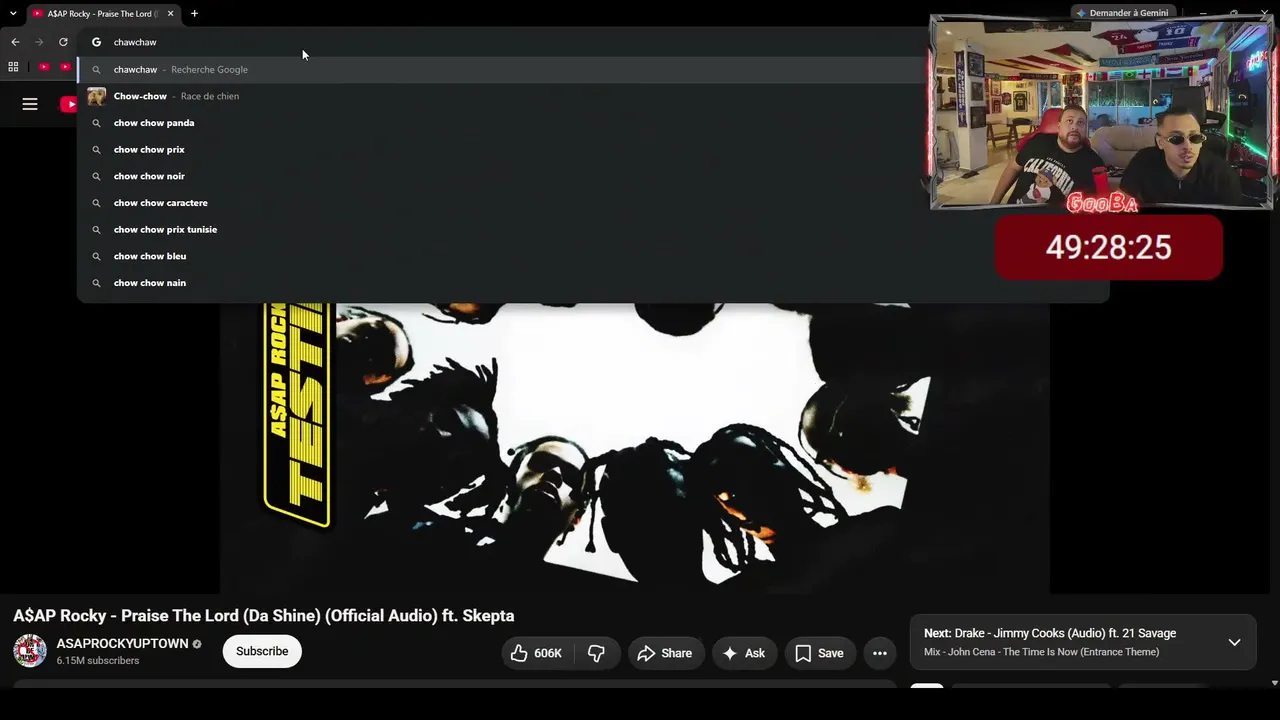Open a new browser tab
1280x720 pixels.
[194, 14]
